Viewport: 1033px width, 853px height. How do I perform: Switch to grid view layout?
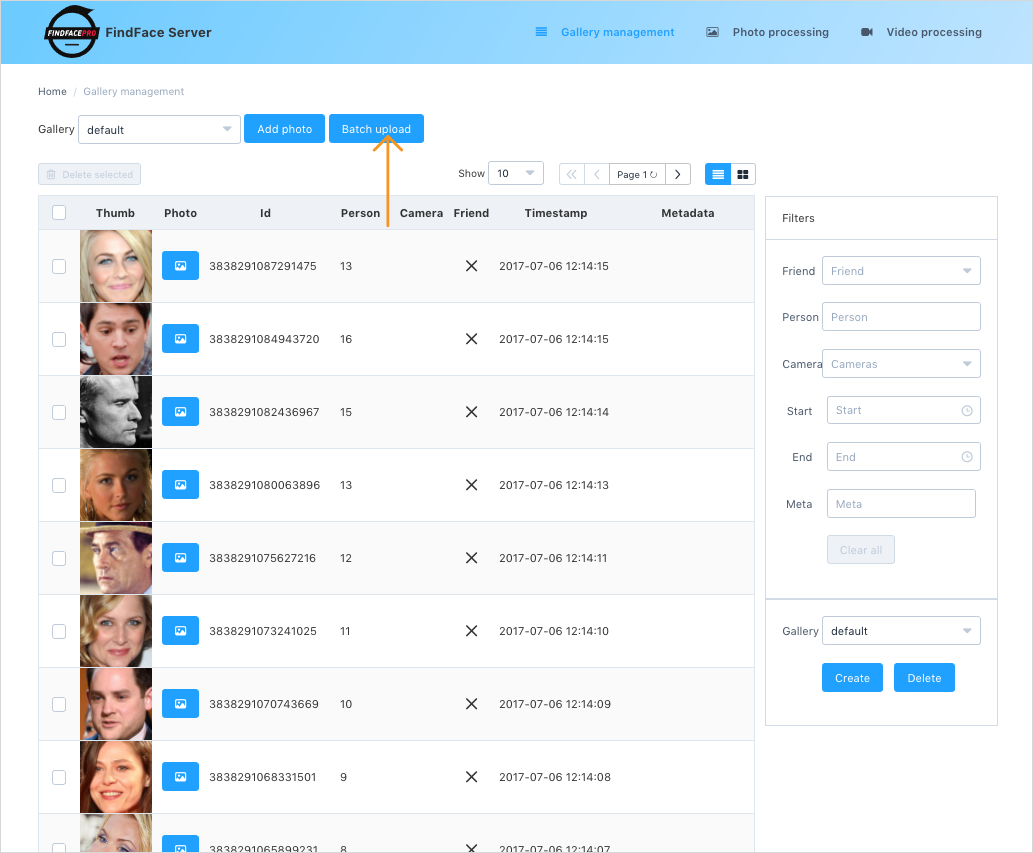tap(743, 175)
